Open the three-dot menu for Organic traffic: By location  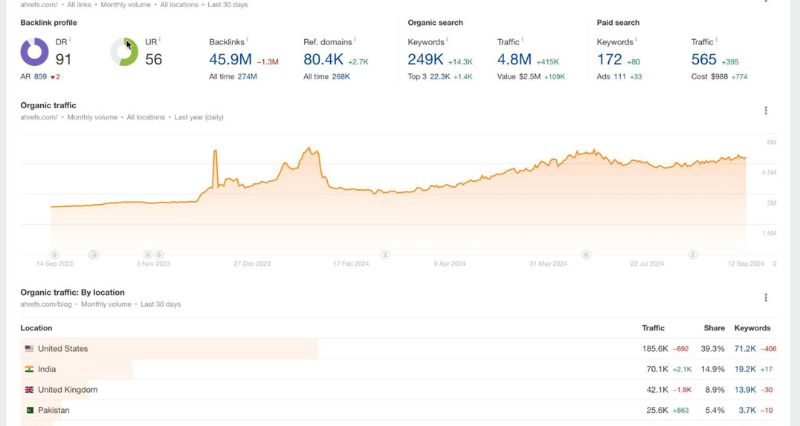pos(765,297)
